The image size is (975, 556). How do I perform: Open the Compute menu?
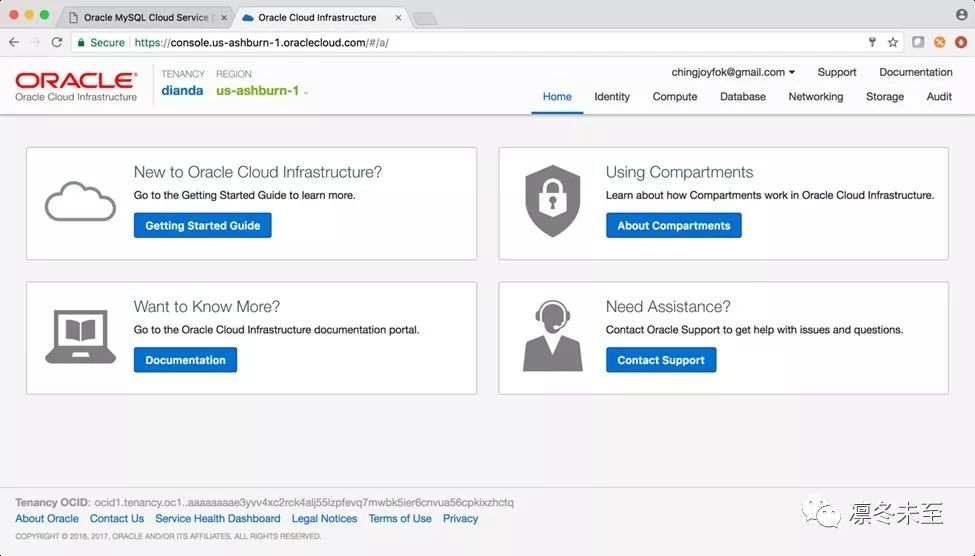pos(675,96)
